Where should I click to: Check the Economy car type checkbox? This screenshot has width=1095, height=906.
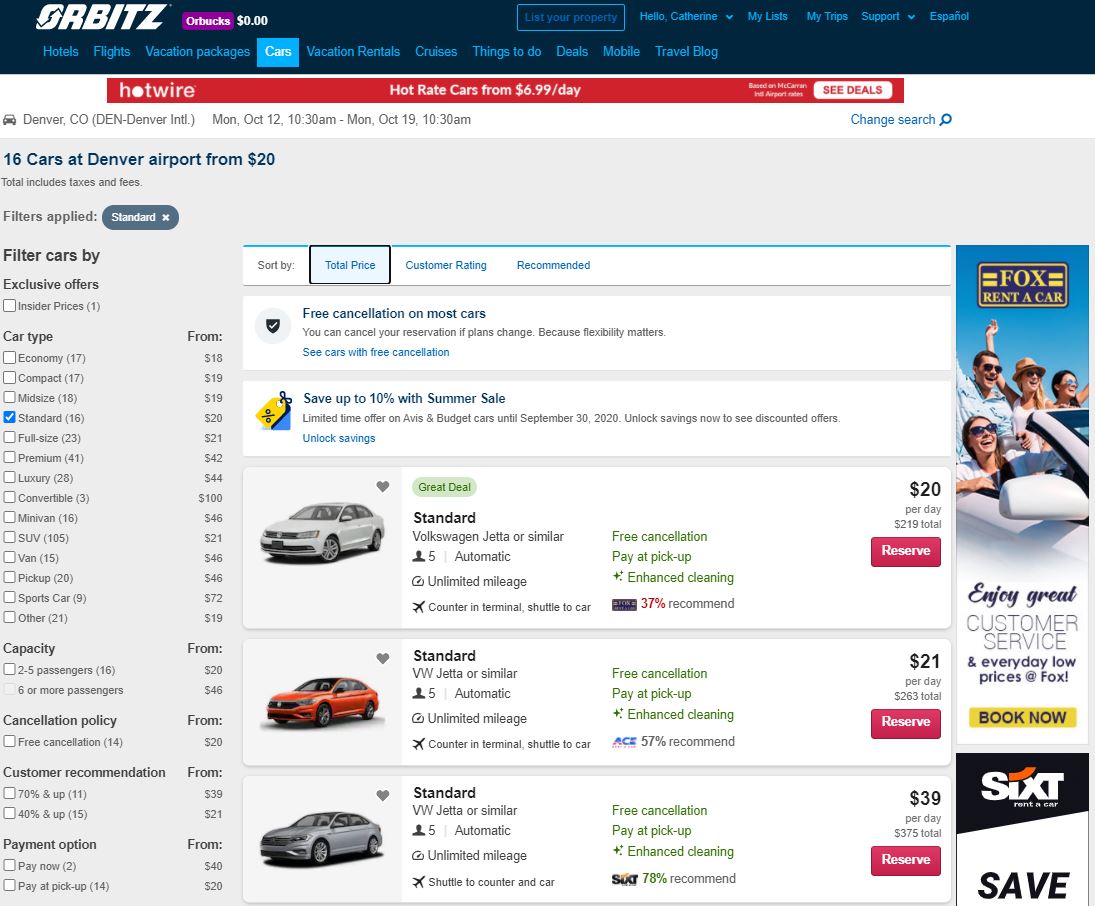pyautogui.click(x=10, y=358)
